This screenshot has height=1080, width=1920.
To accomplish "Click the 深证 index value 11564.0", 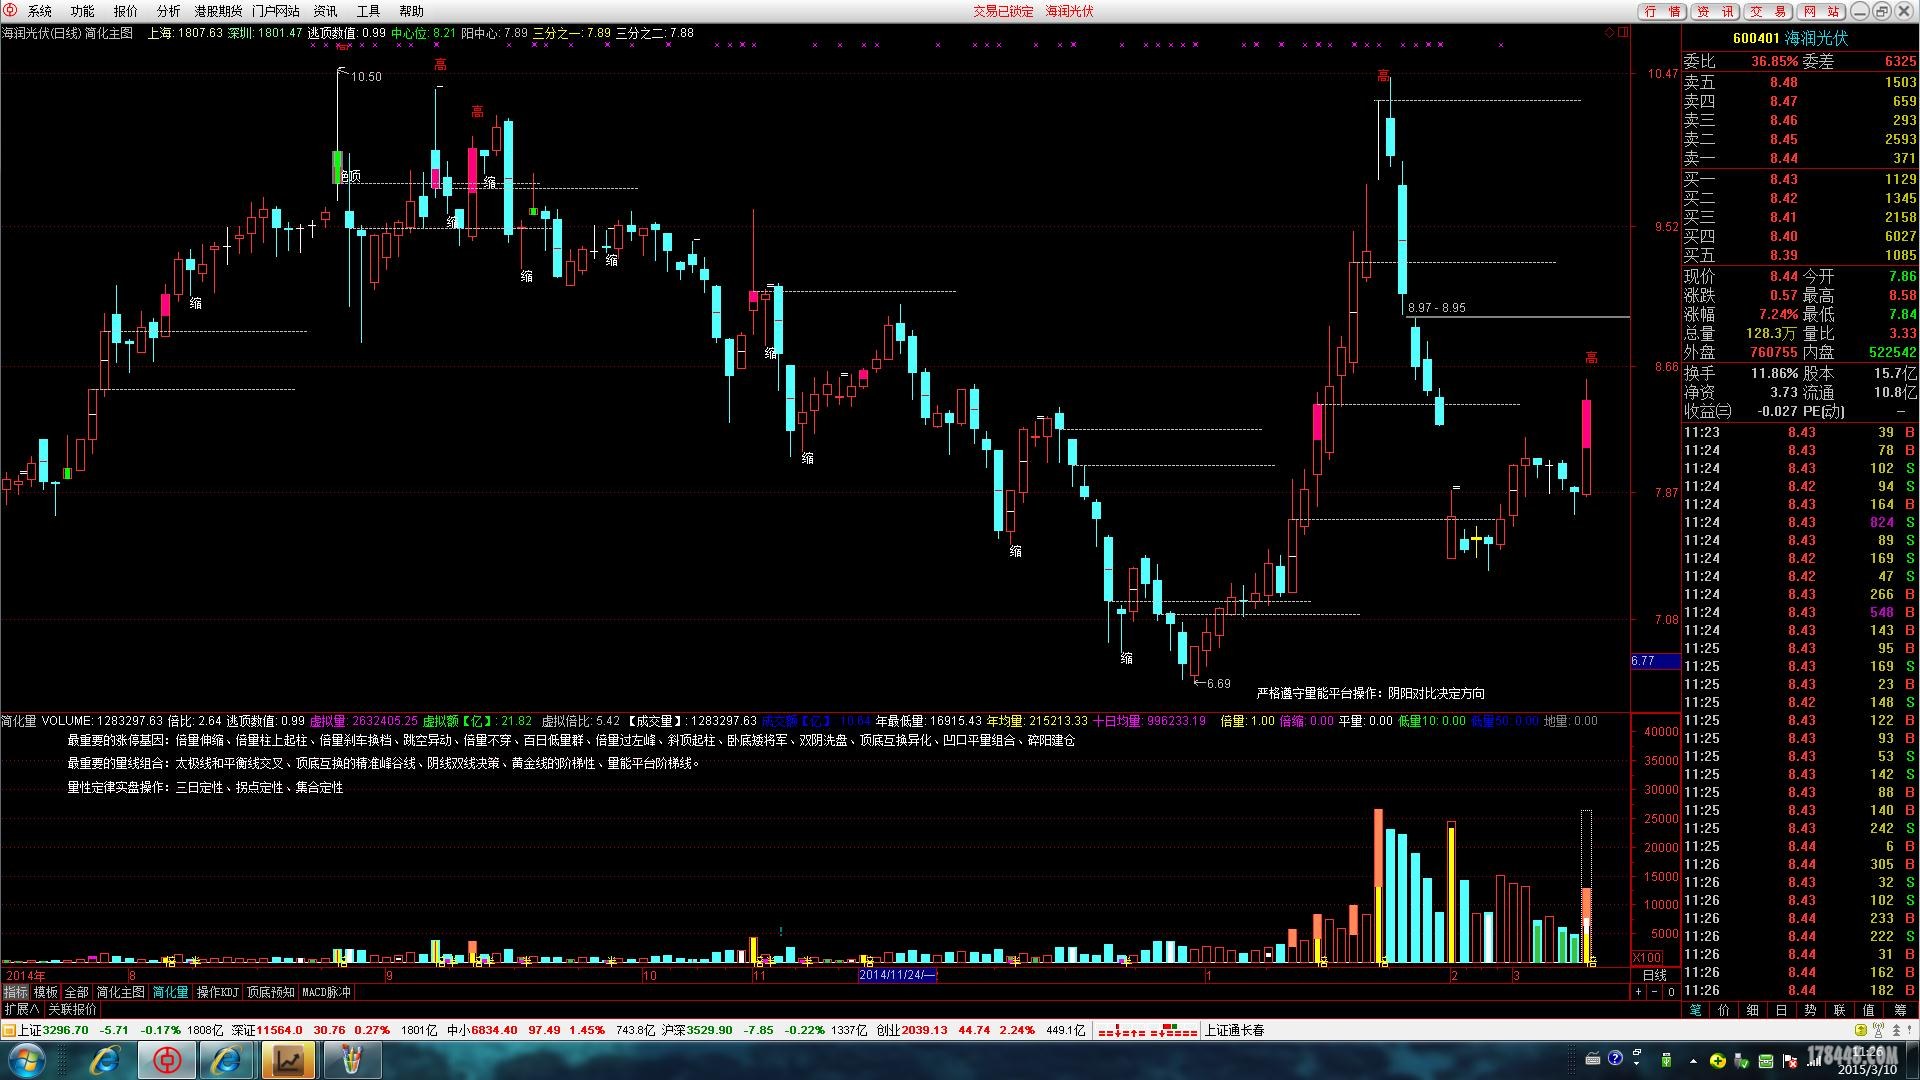I will click(x=280, y=1030).
